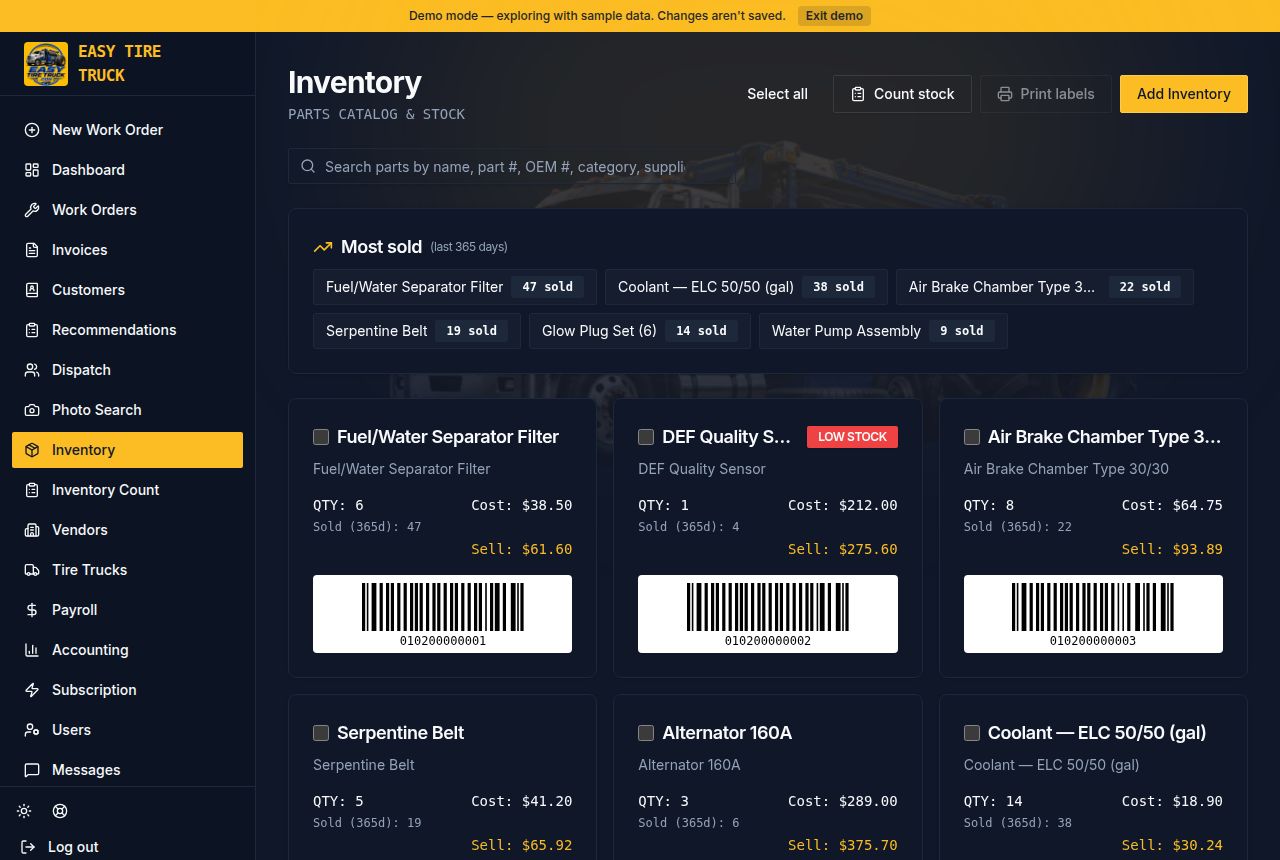
Task: Check the Alternator 160A checkbox
Action: pos(646,733)
